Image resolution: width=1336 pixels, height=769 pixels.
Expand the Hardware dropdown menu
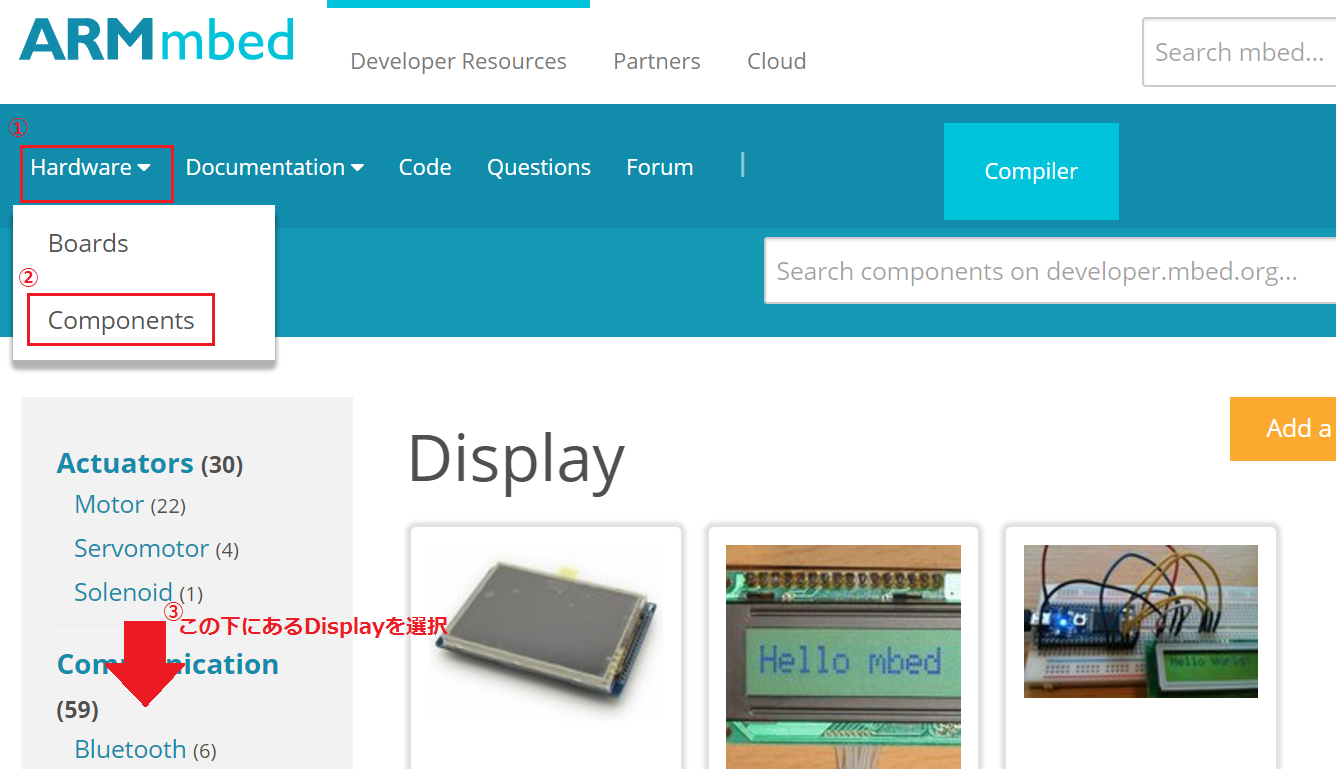tap(91, 167)
